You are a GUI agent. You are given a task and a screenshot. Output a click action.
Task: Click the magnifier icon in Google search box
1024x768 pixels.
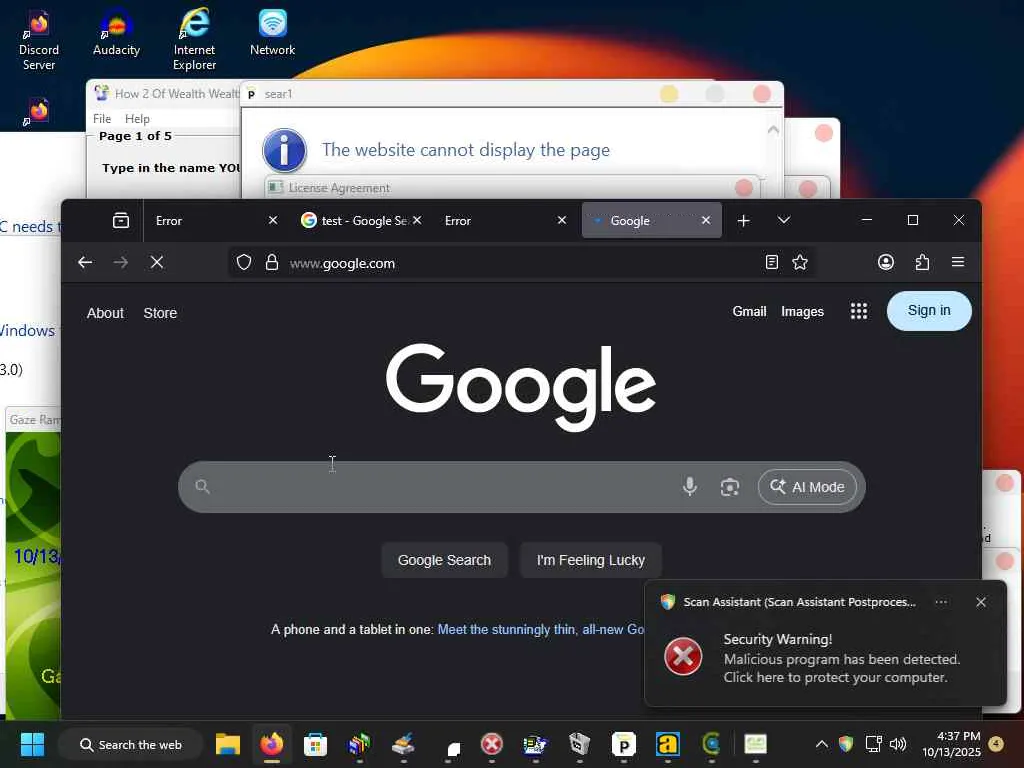click(x=202, y=487)
